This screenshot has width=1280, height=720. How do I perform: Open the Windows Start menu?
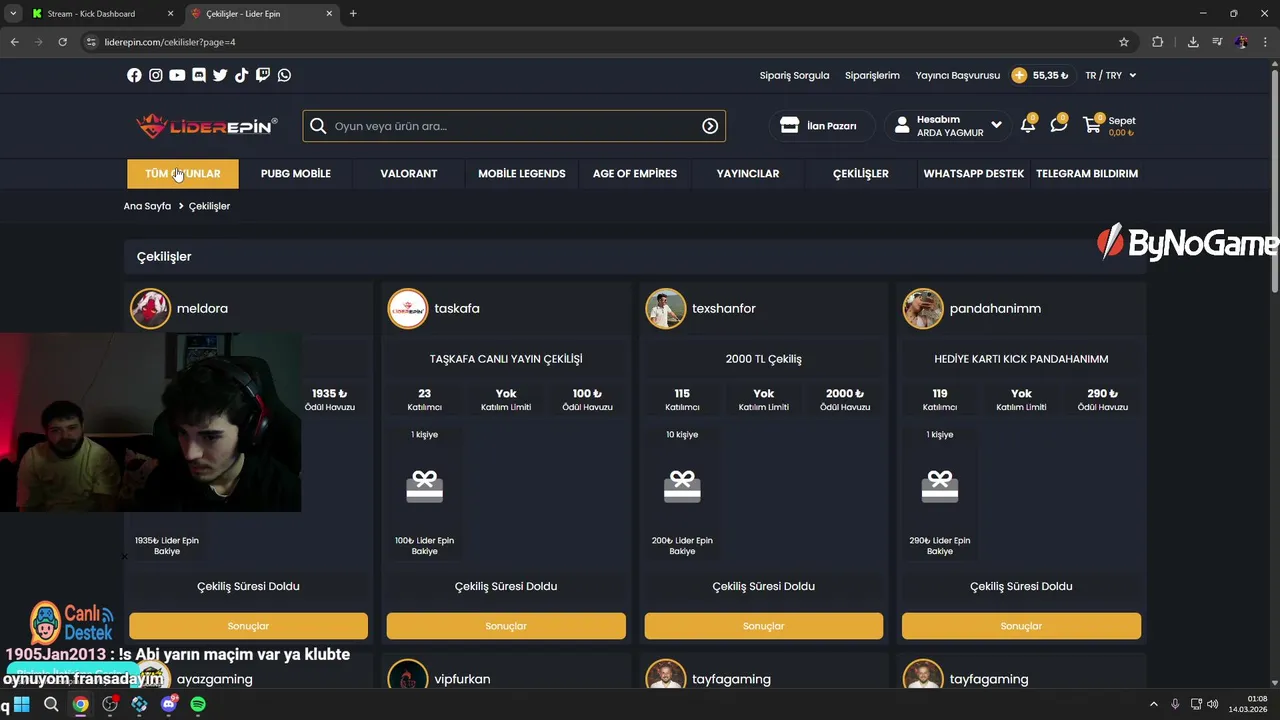pos(21,704)
